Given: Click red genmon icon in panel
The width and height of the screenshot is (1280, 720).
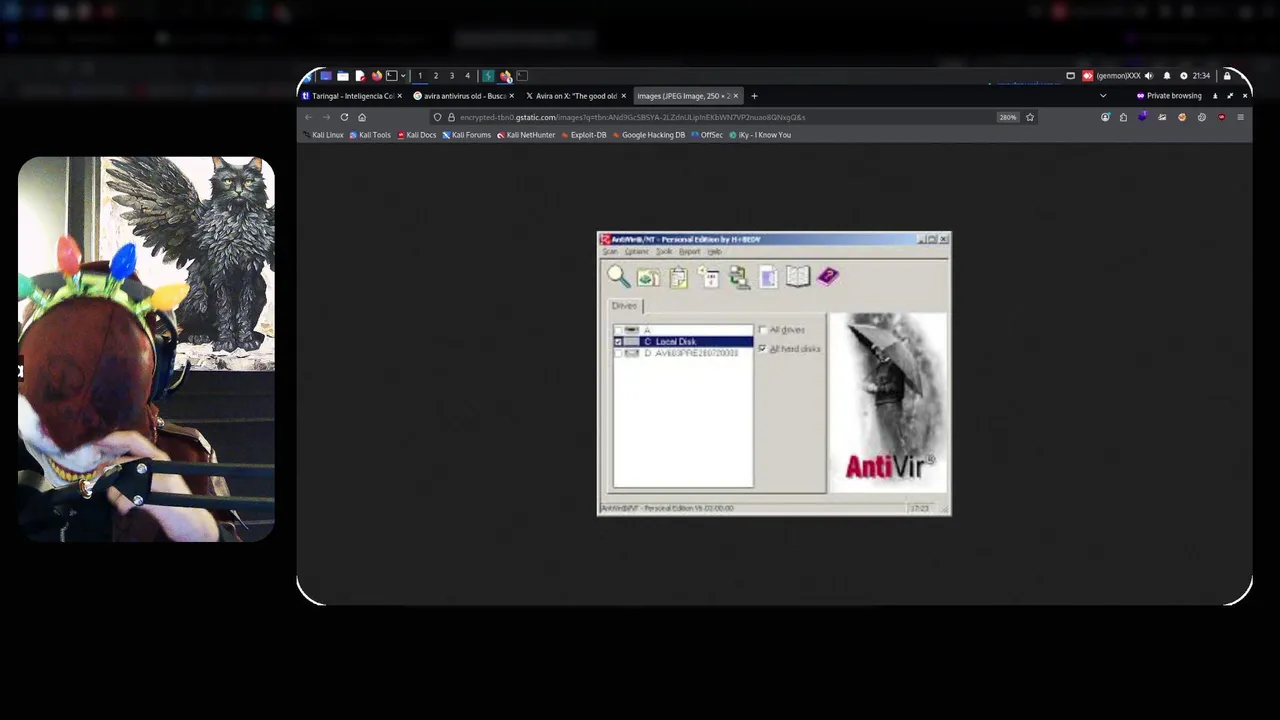Looking at the screenshot, I should coord(1088,76).
